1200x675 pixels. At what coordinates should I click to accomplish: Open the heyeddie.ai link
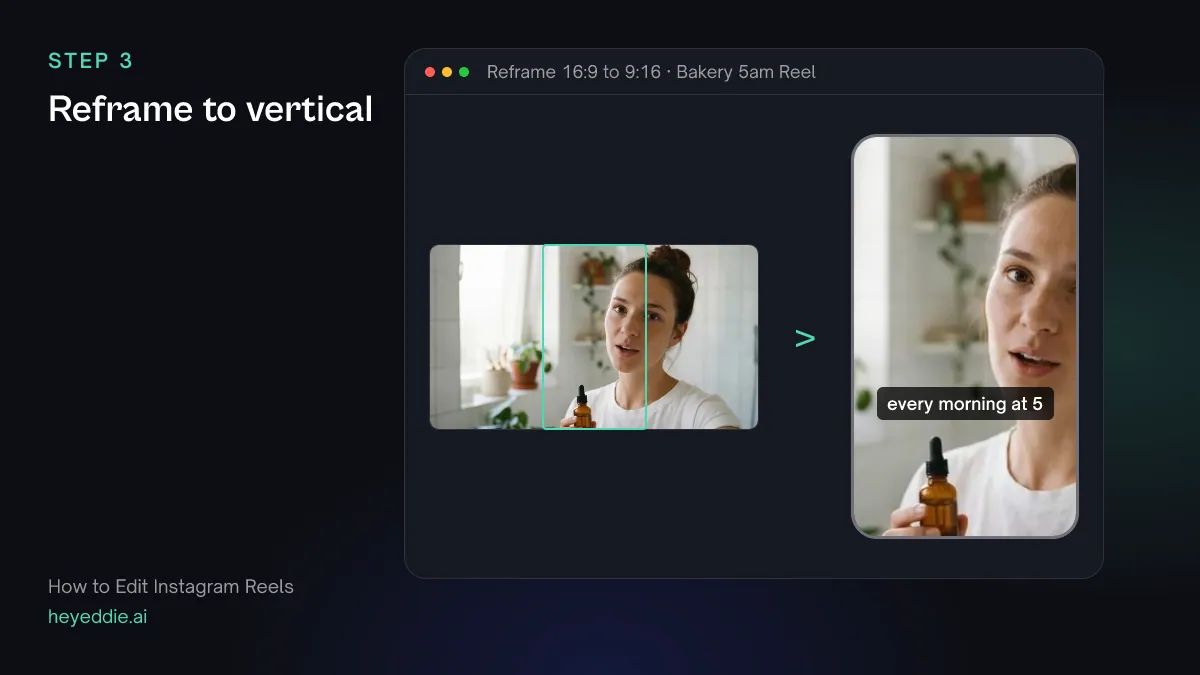pos(97,616)
